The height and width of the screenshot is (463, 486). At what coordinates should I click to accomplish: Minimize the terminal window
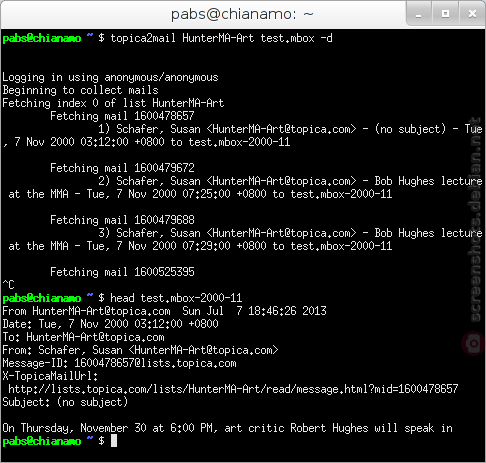pyautogui.click(x=419, y=14)
